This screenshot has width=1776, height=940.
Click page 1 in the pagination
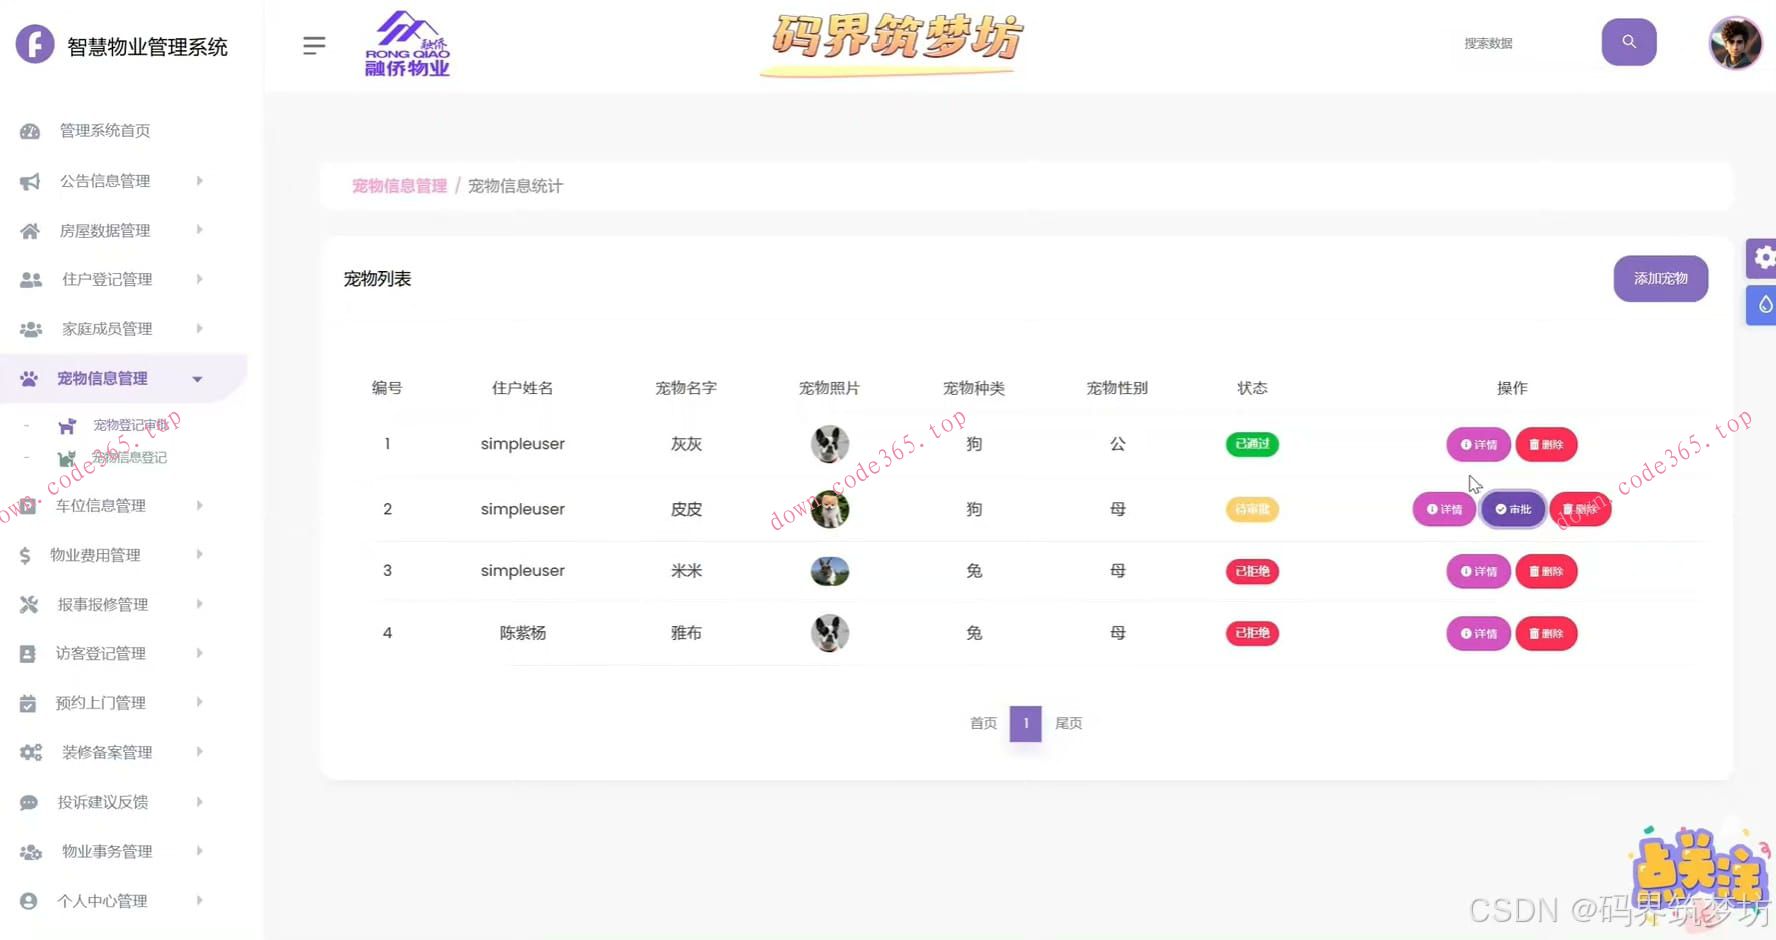(1025, 723)
